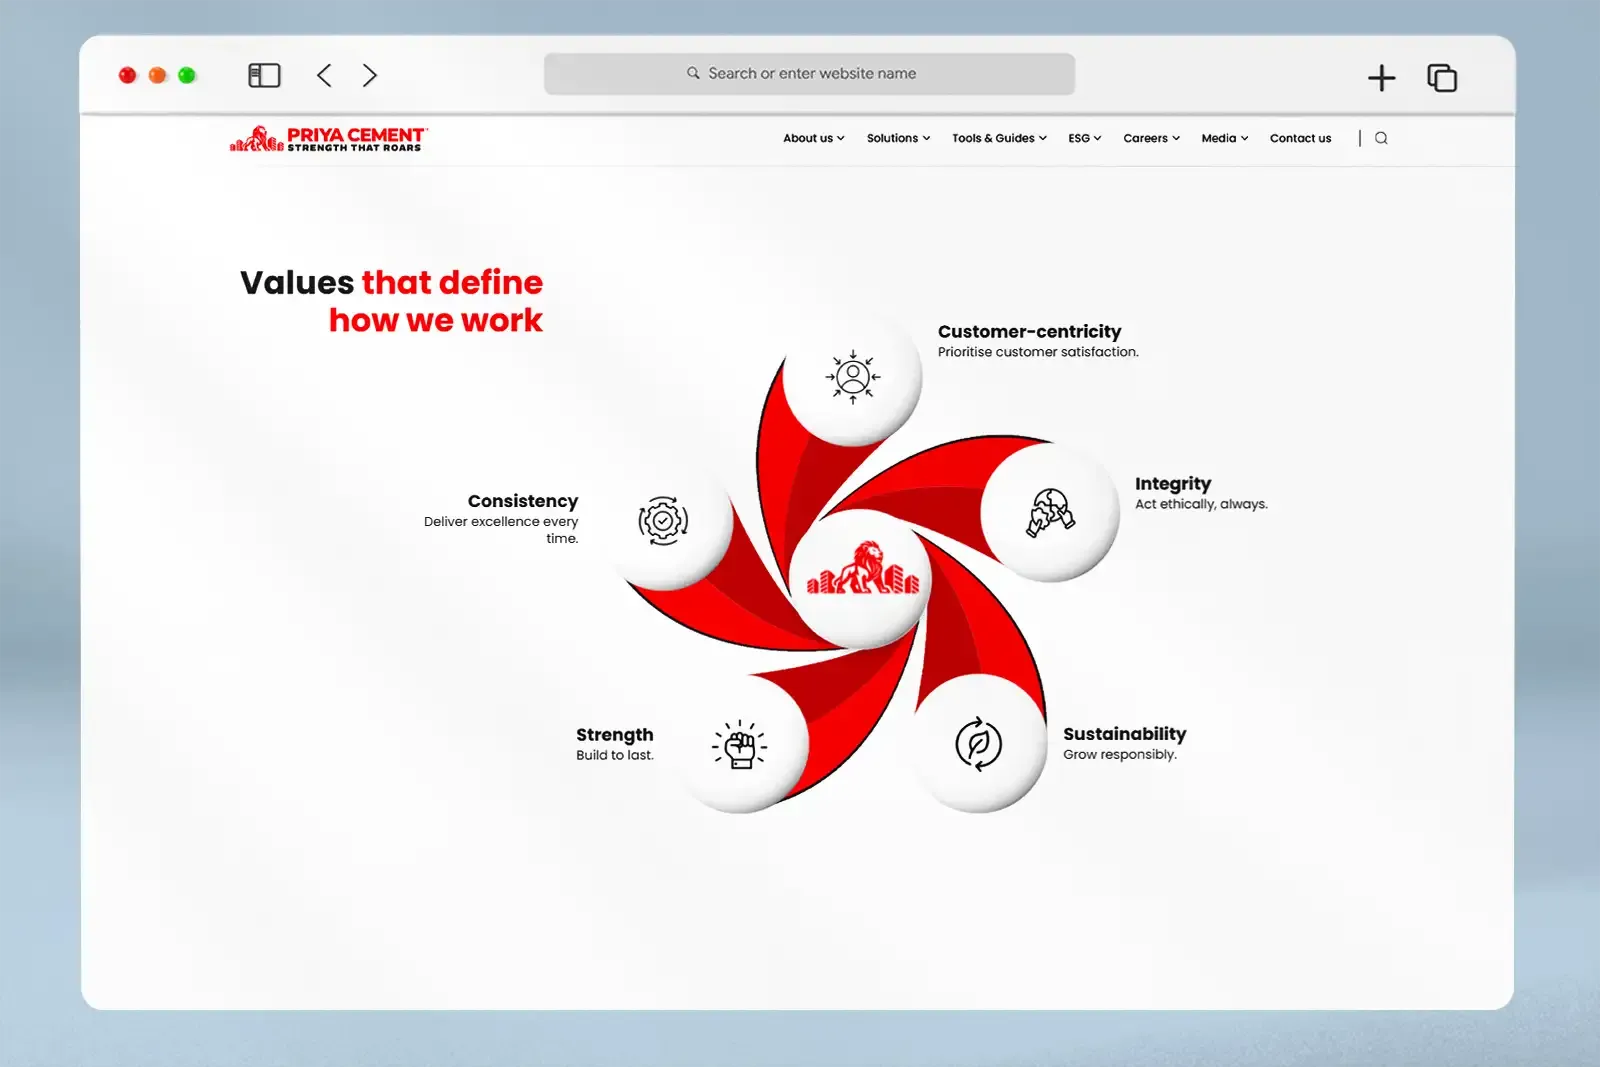
Task: Select the Sustainability leaf cycle icon
Action: click(979, 743)
